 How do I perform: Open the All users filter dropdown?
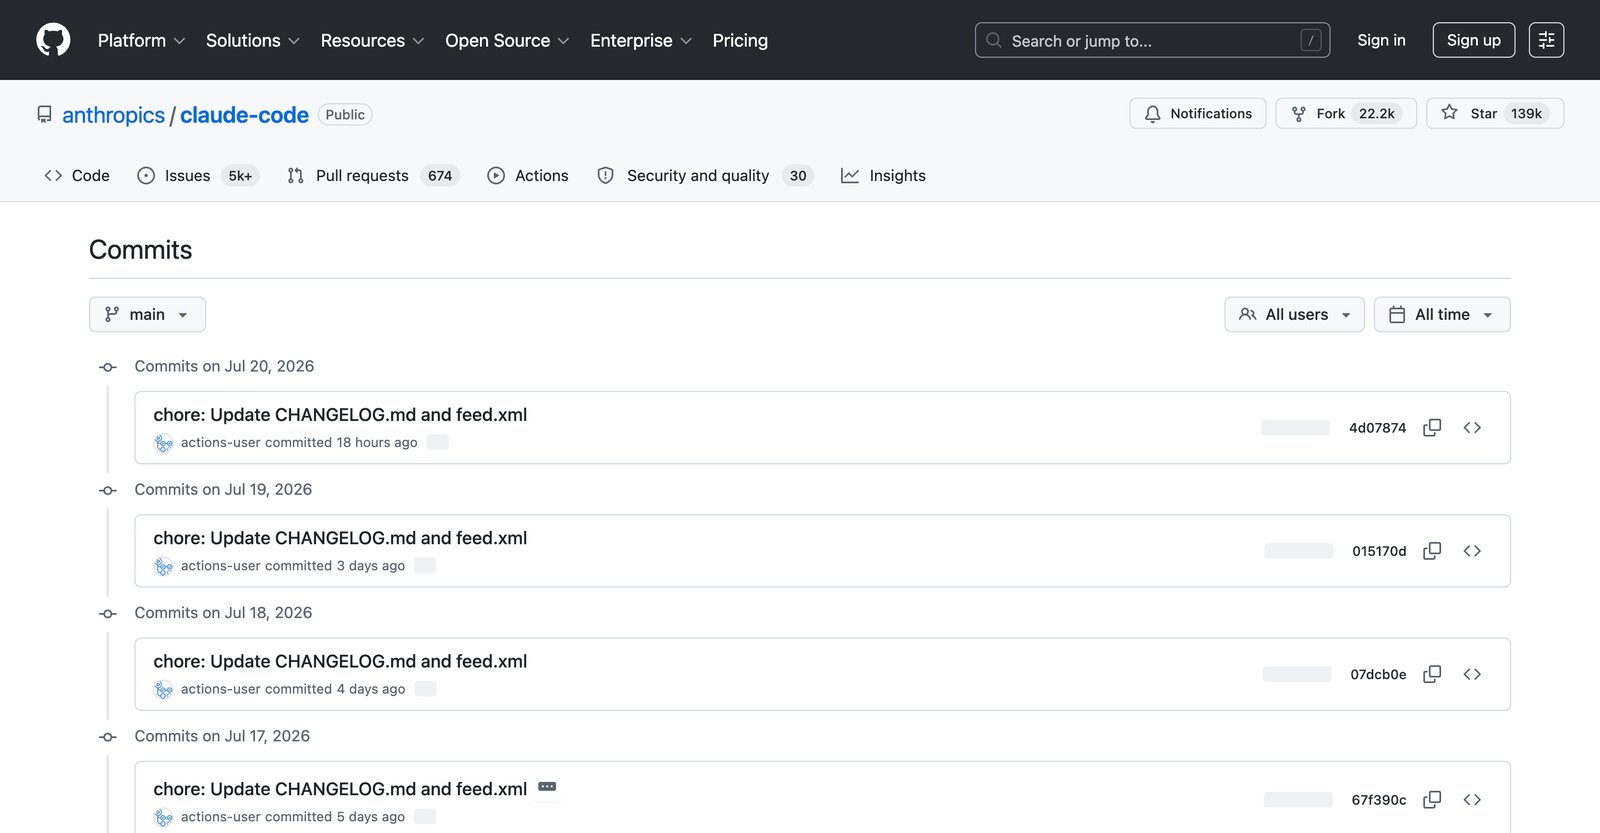click(x=1294, y=314)
